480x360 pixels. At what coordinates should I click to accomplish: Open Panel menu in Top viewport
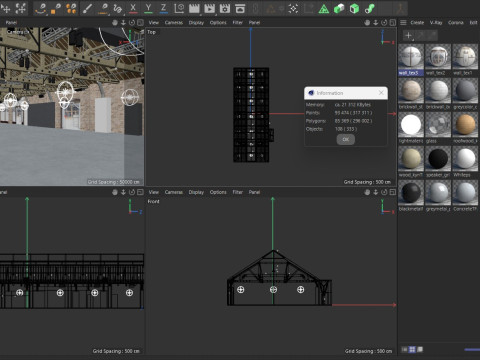click(254, 23)
